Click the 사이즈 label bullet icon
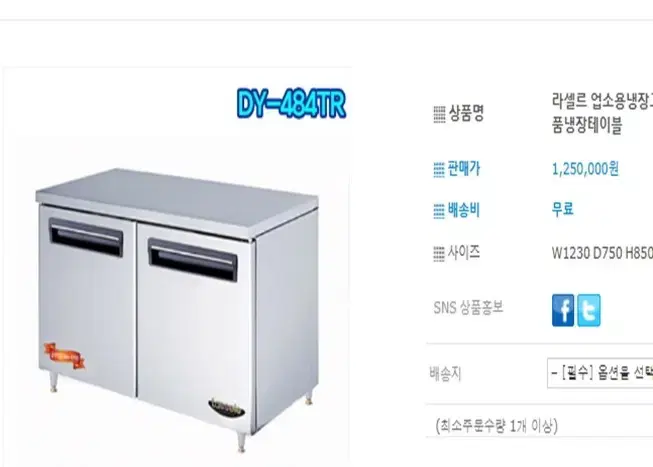 (439, 254)
